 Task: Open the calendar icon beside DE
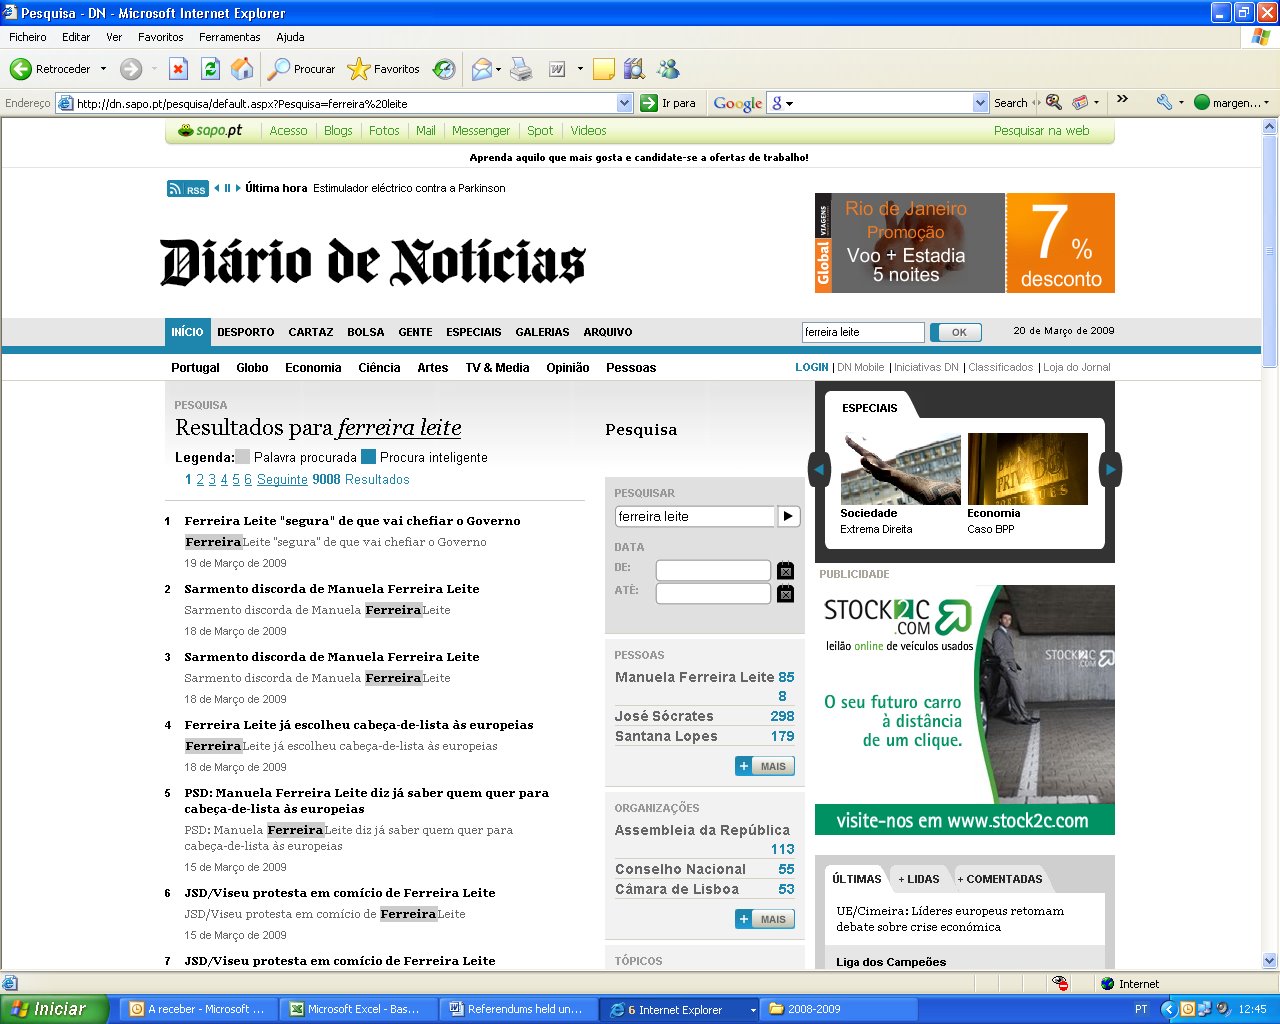pyautogui.click(x=786, y=571)
